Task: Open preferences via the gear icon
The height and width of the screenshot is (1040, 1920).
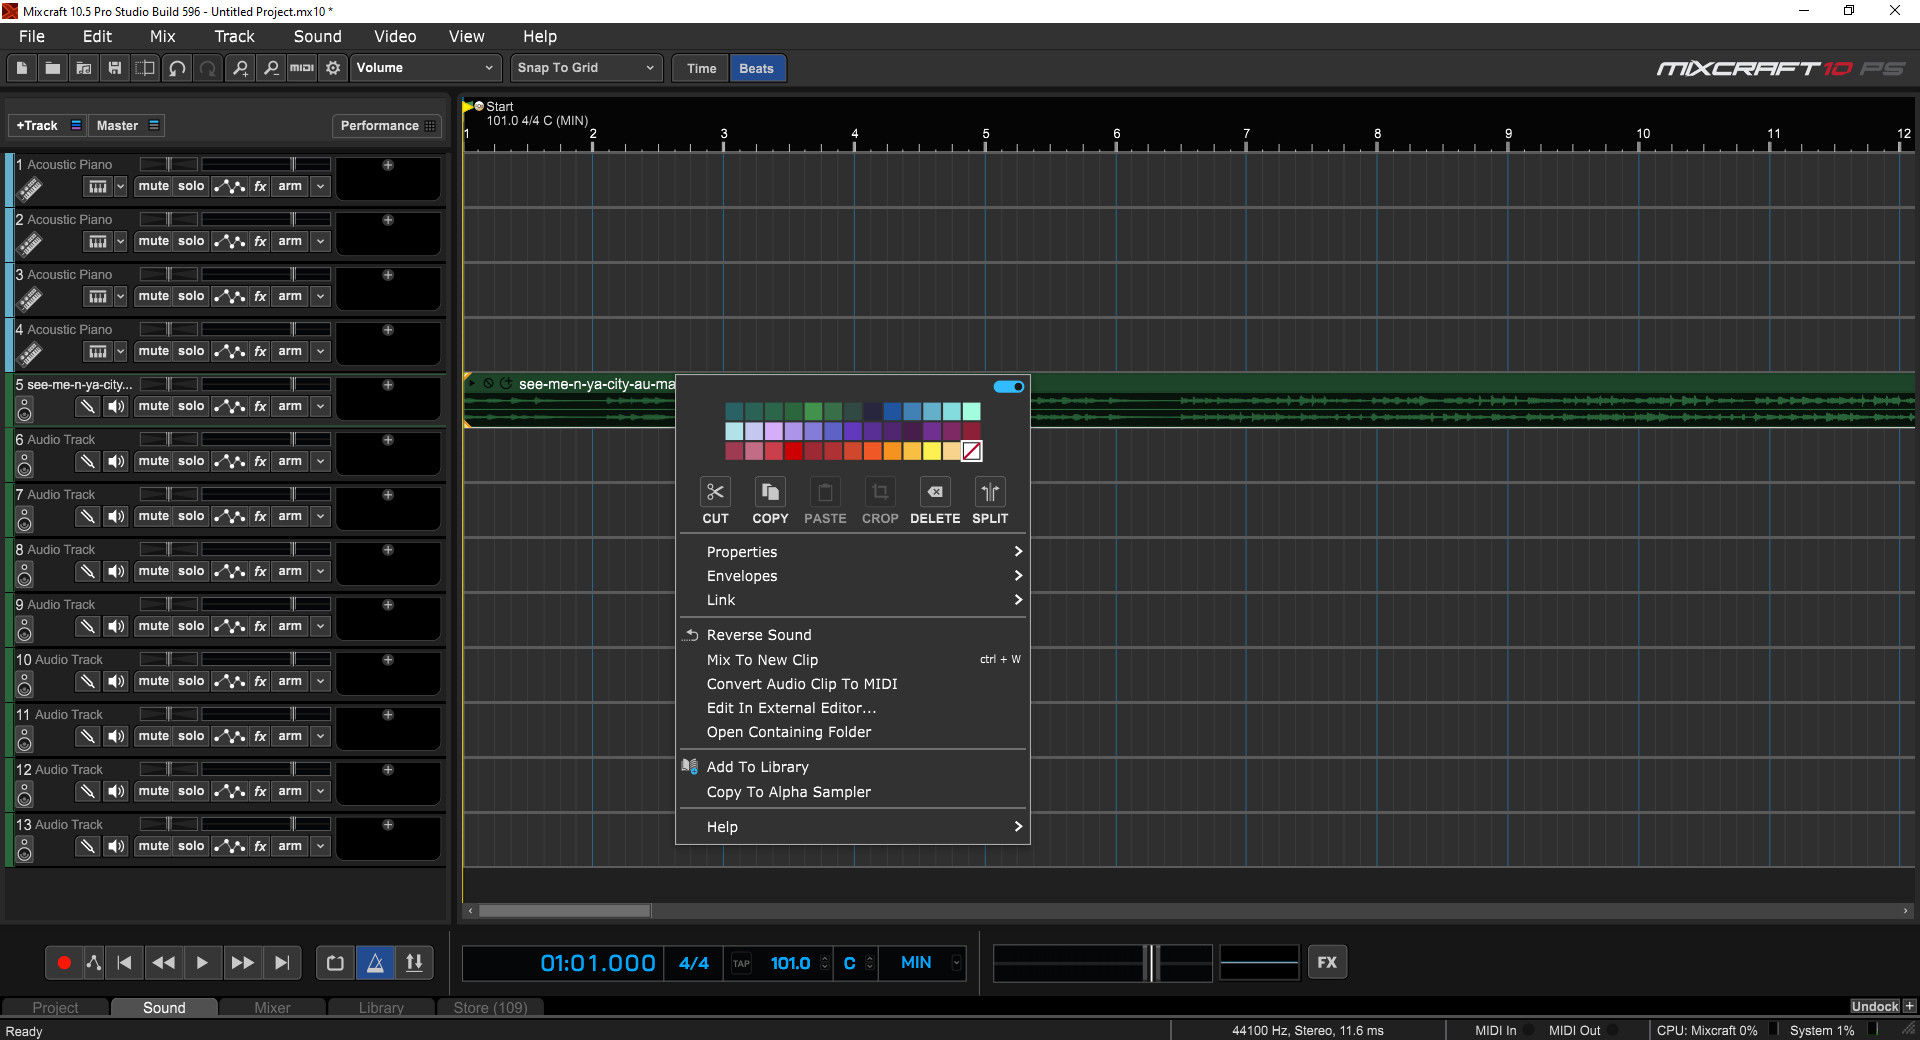Action: click(333, 68)
